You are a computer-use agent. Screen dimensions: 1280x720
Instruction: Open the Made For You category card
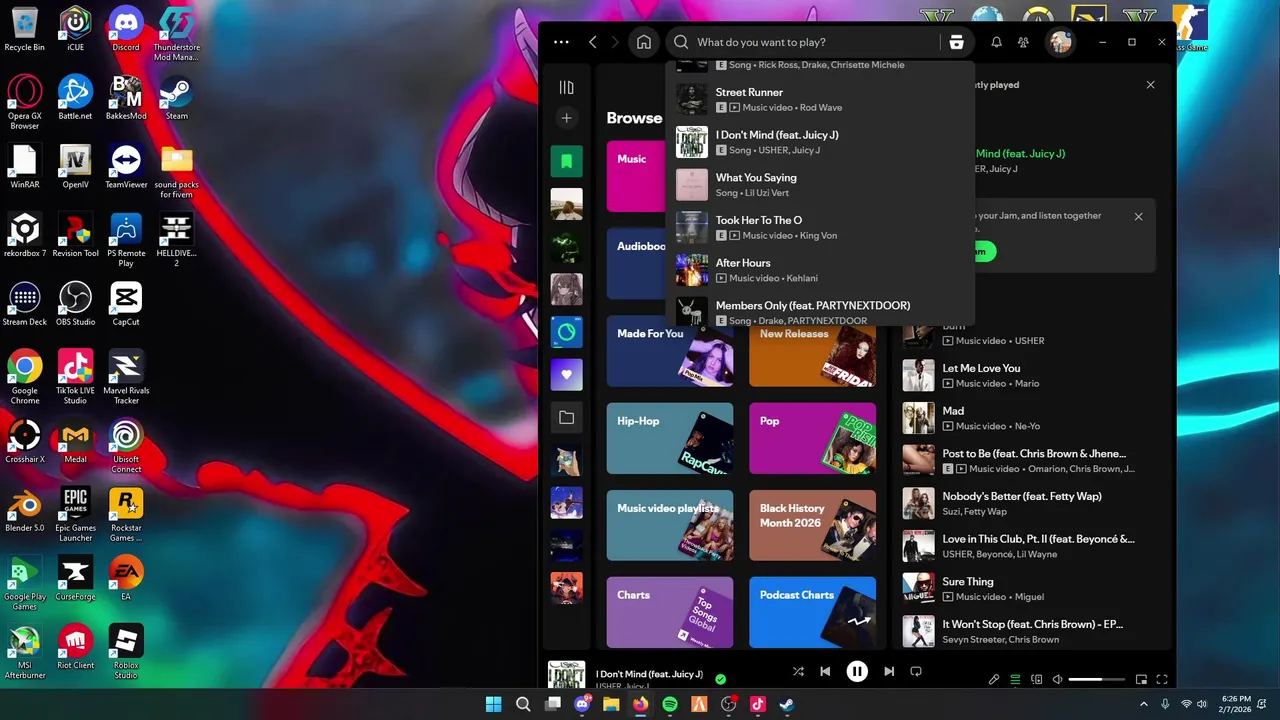[x=670, y=351]
